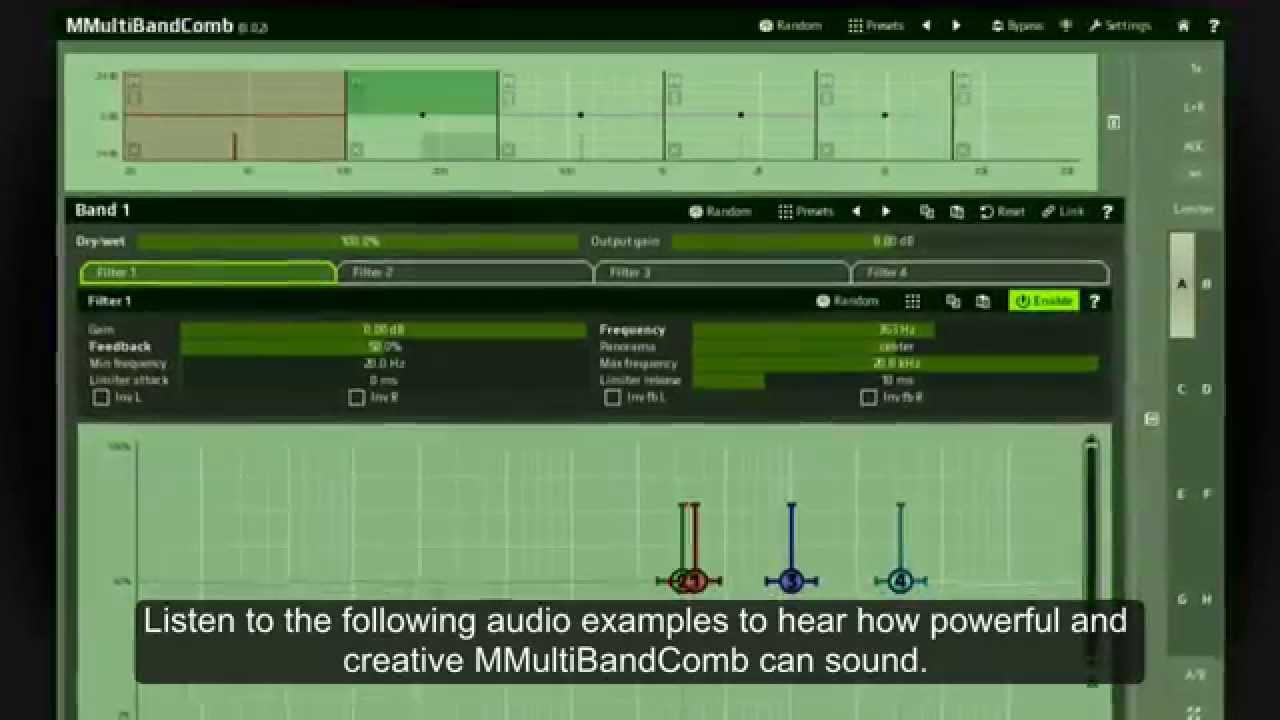Open global help with the title bar question mark
The image size is (1280, 720).
pos(1214,26)
